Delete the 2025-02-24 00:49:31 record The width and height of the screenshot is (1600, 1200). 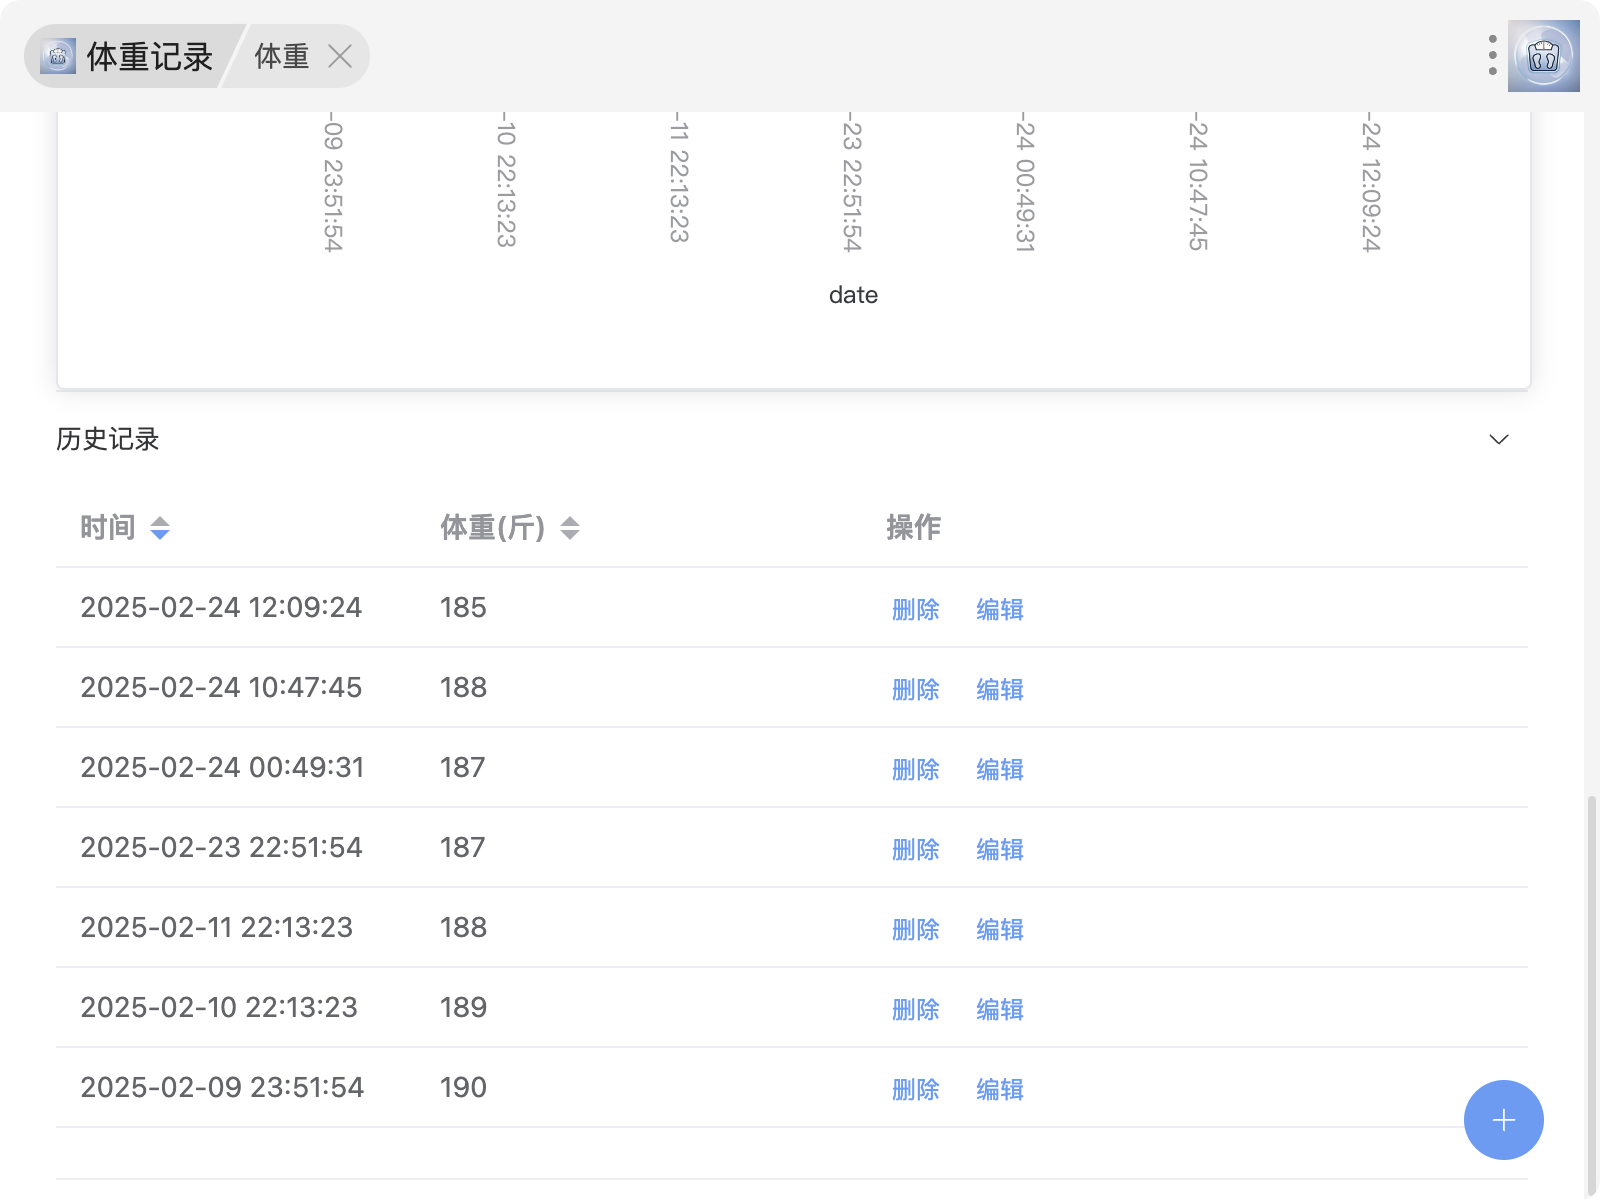[x=916, y=769]
